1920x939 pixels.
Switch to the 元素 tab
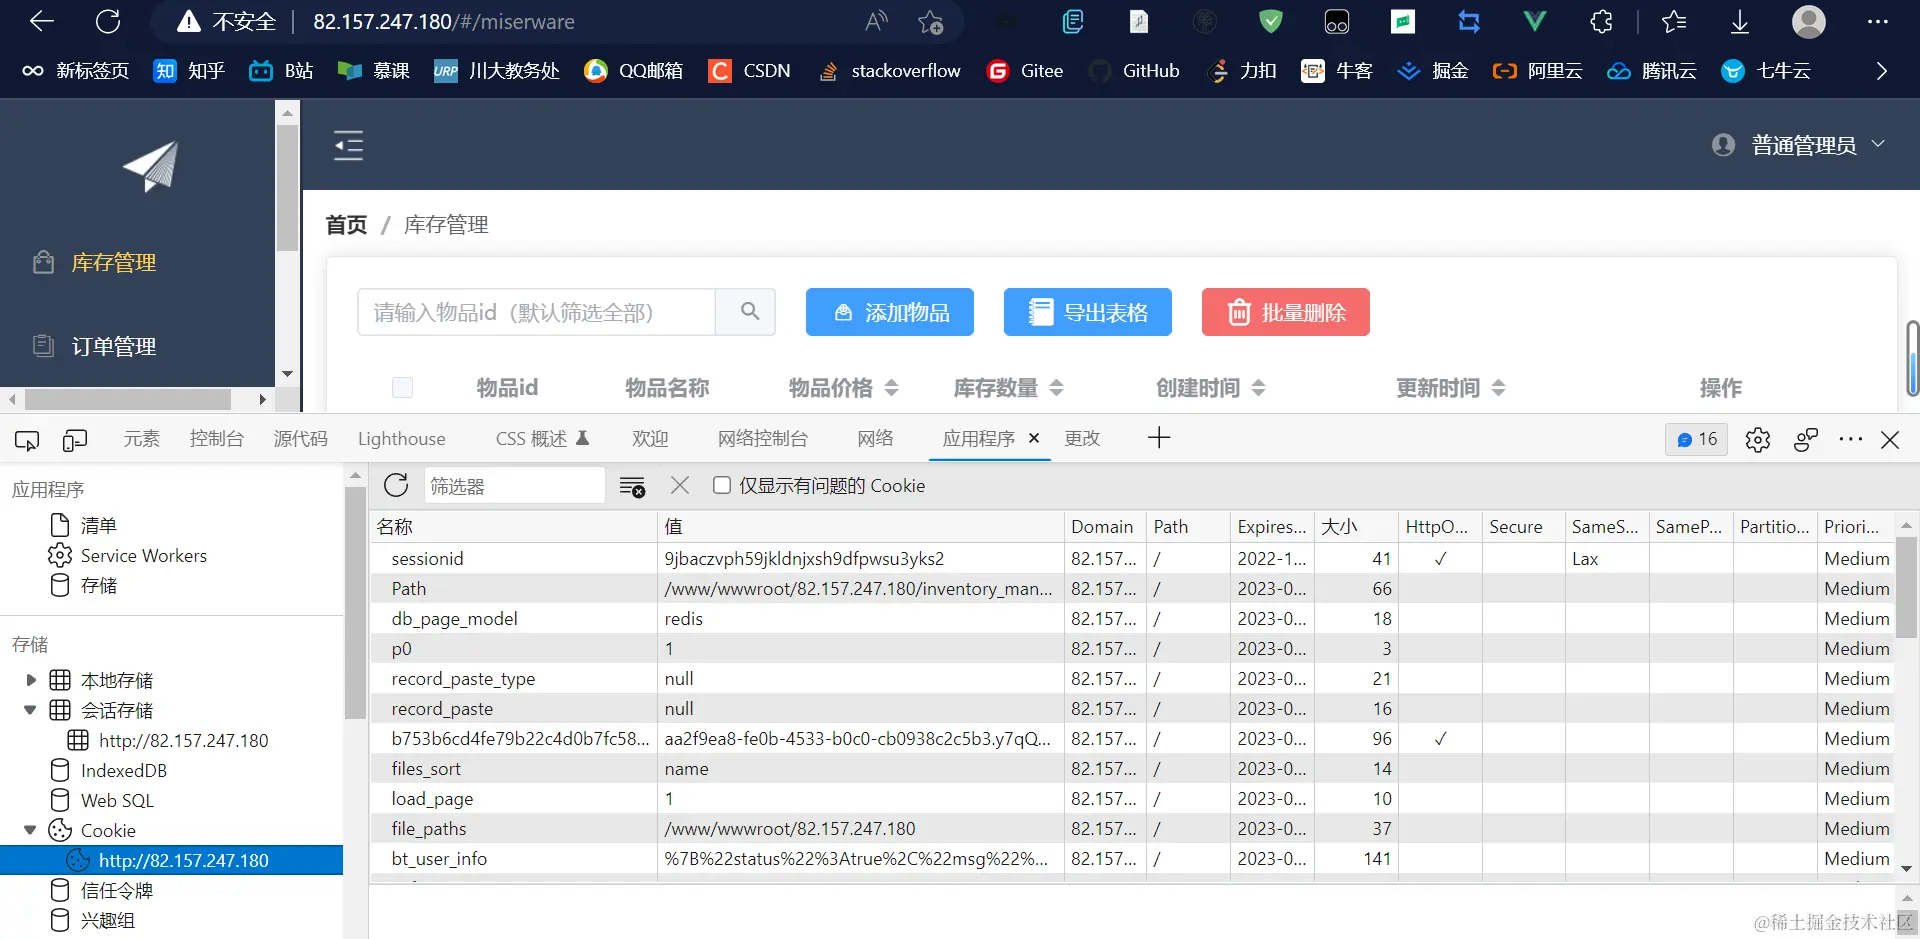click(x=141, y=439)
